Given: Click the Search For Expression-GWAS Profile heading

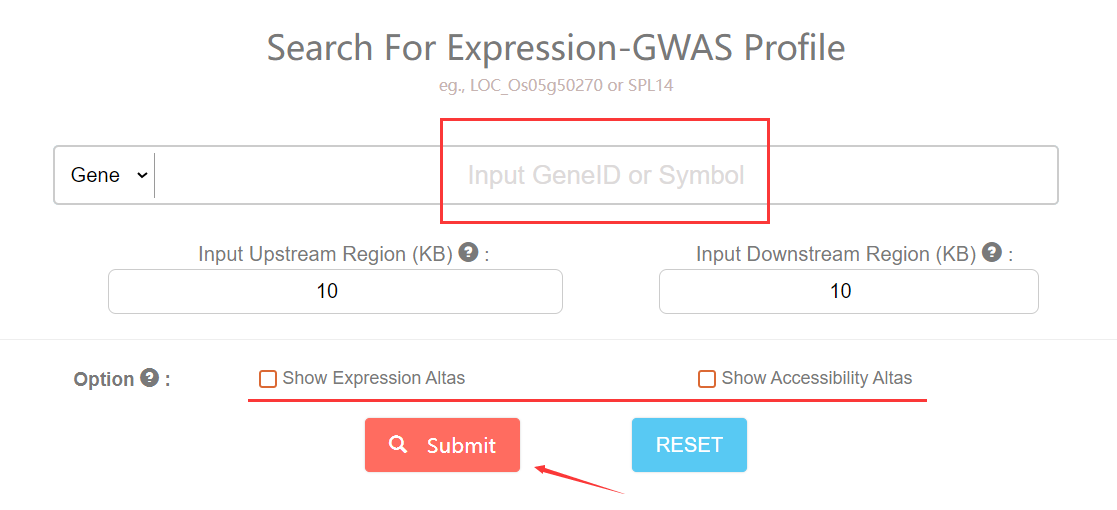Looking at the screenshot, I should (x=556, y=47).
